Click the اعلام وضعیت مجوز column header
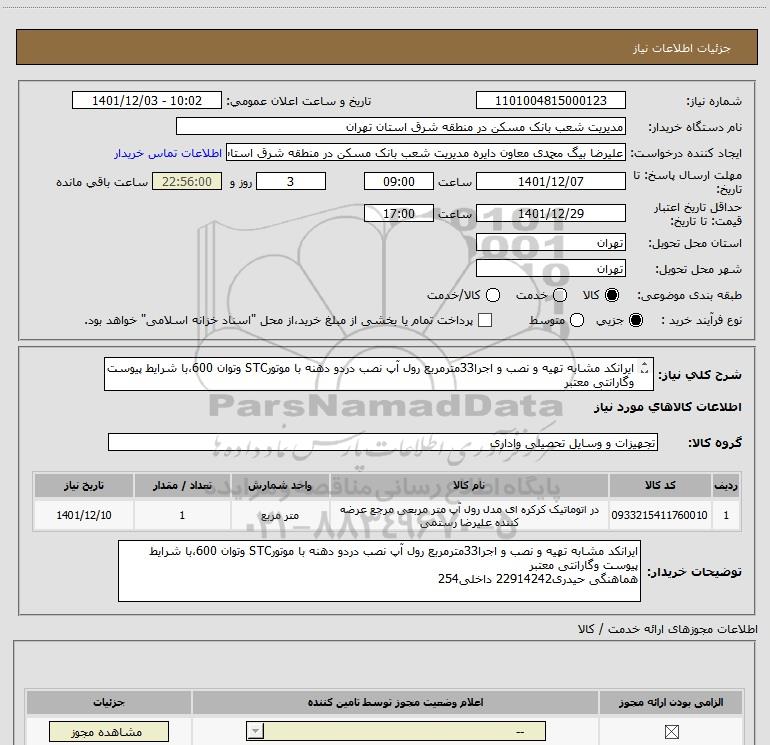Screen dimensions: 770x745 [395, 702]
